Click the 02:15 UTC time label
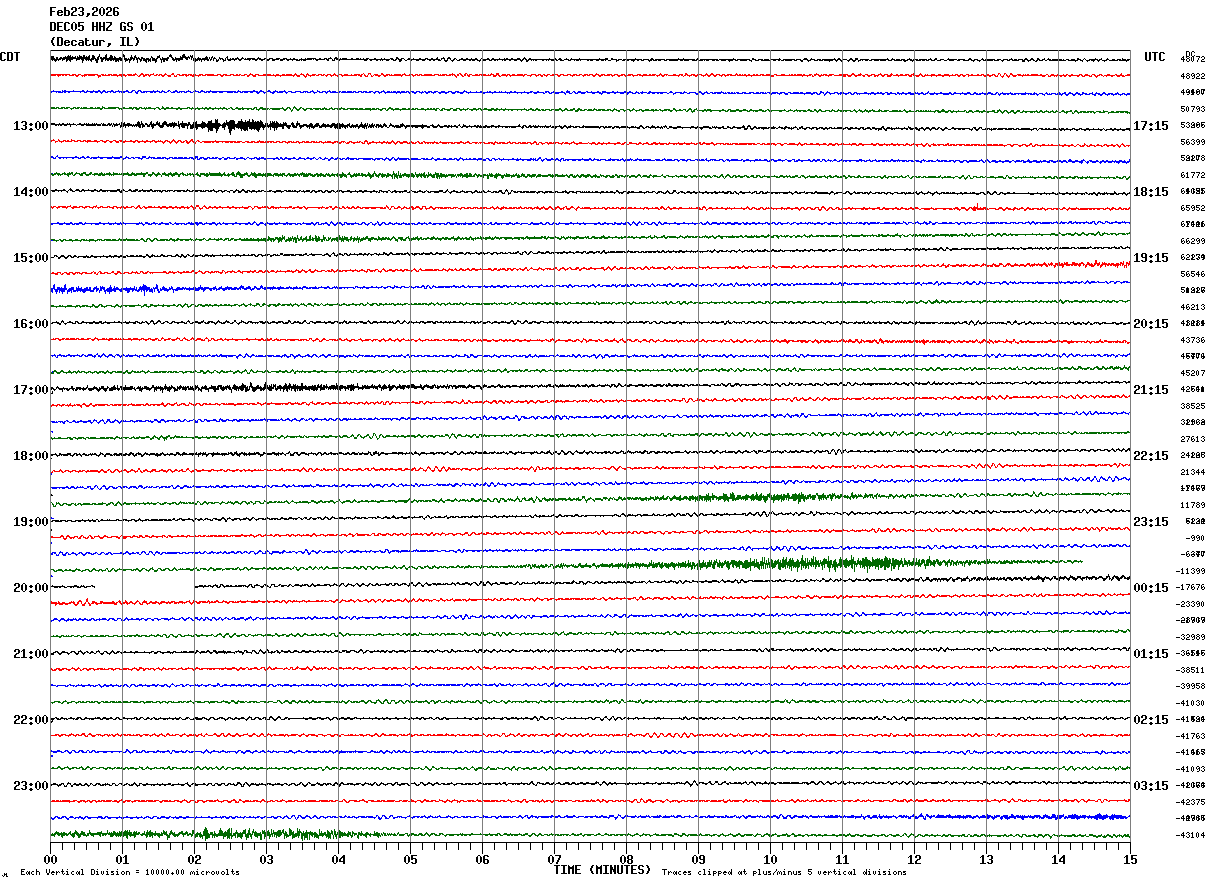Screen dimensions: 1210x886 click(1151, 720)
